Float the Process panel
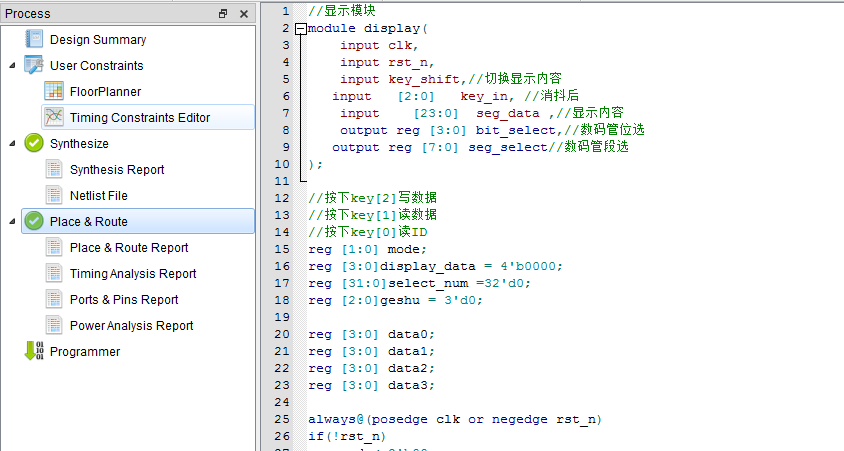Image resolution: width=844 pixels, height=451 pixels. click(223, 14)
